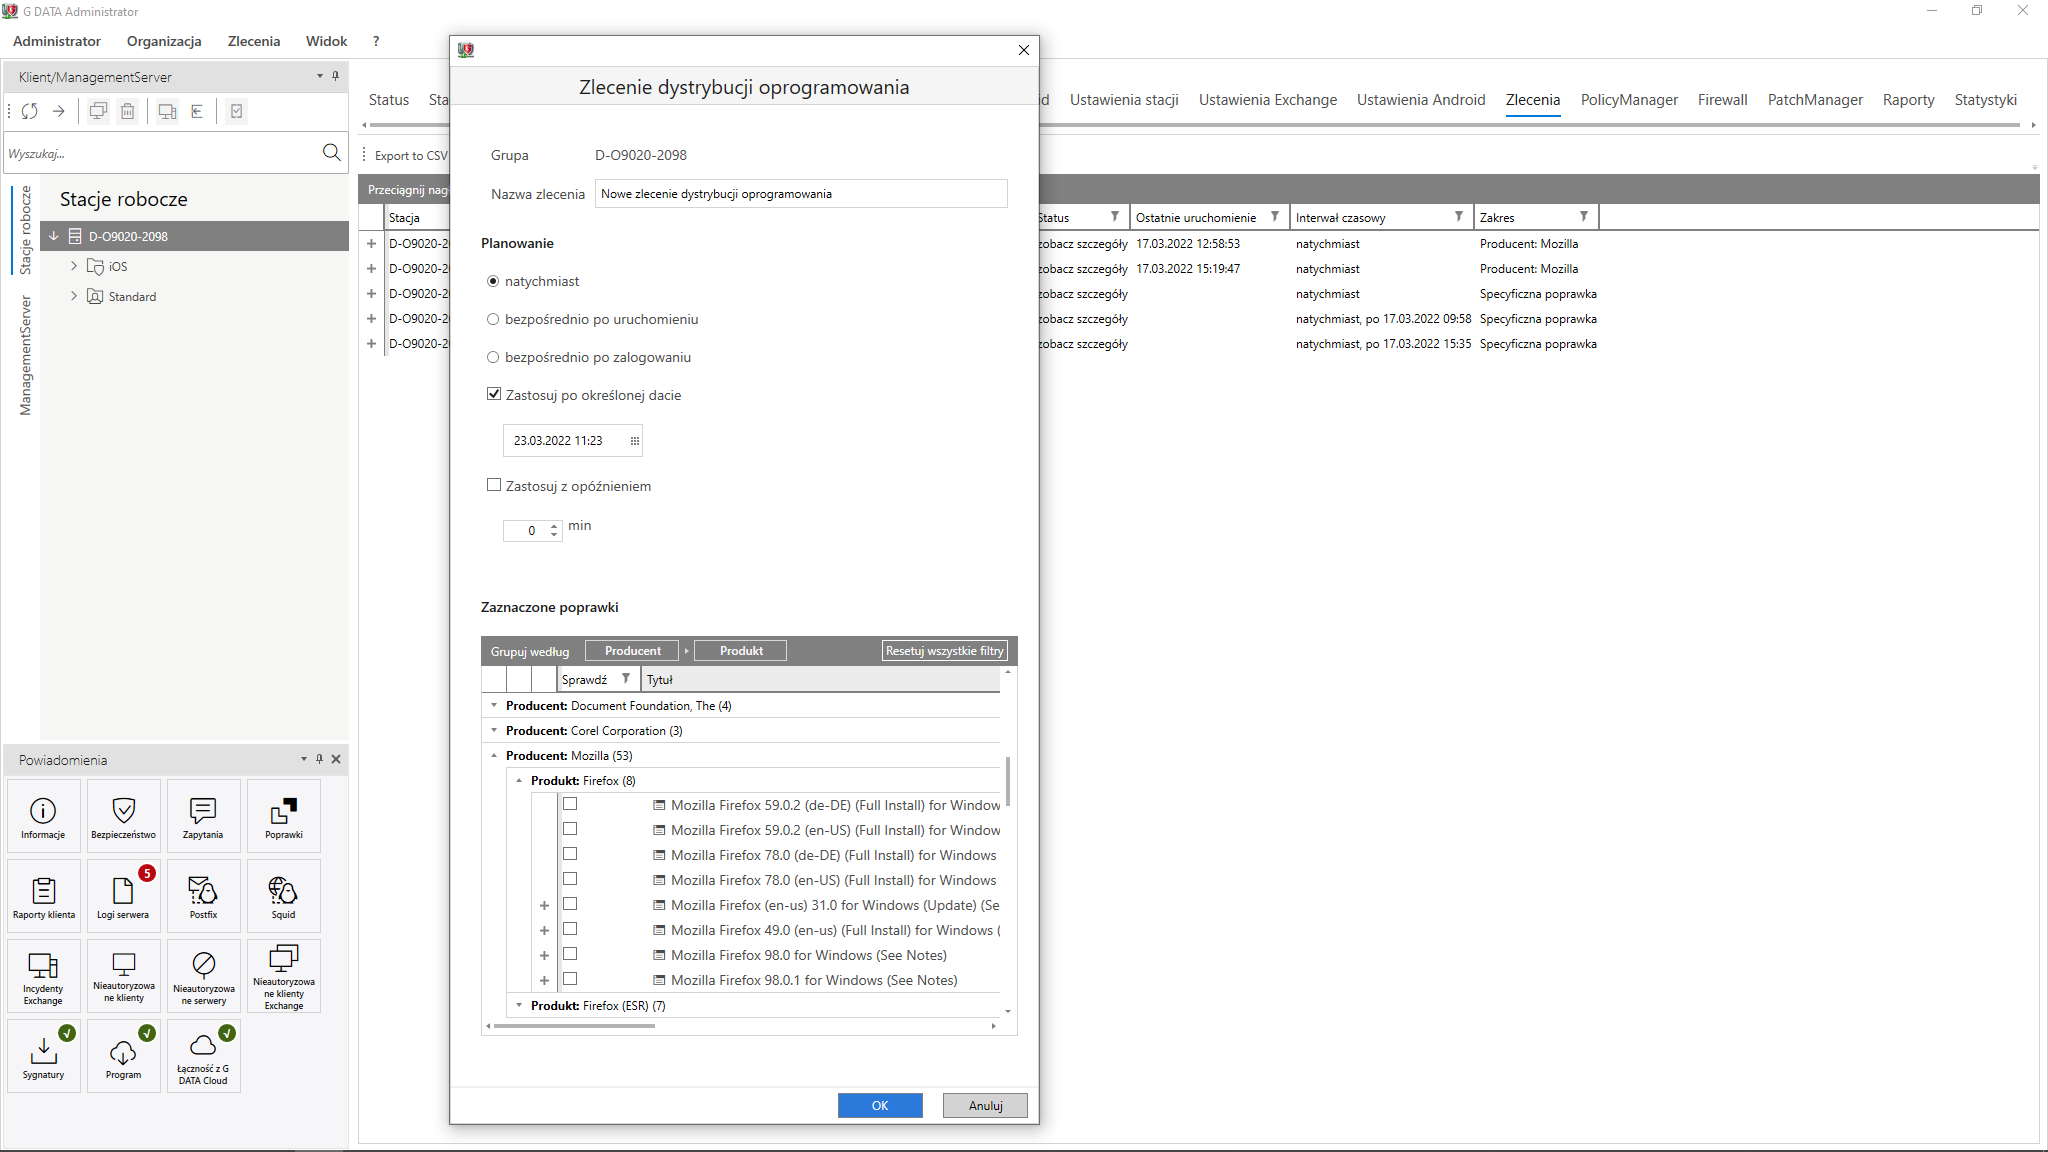Collapse the D-O9020-2098 server node

point(54,236)
